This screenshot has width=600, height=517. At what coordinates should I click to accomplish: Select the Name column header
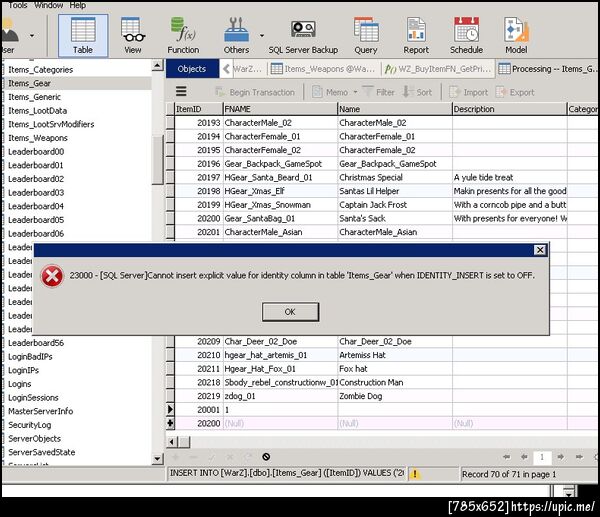coord(395,109)
